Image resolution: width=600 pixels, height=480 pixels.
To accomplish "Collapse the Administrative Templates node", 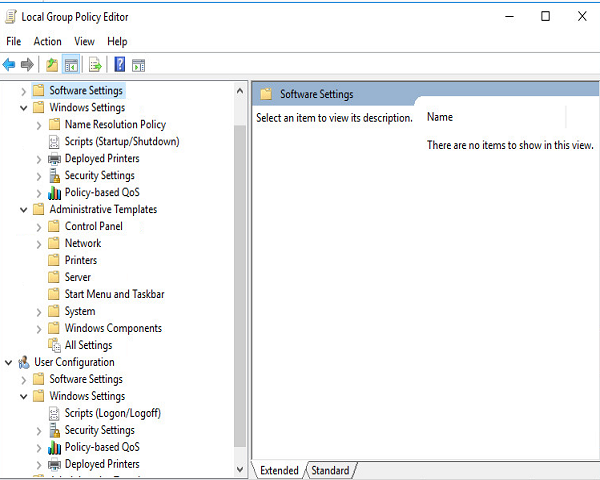I will pyautogui.click(x=24, y=210).
